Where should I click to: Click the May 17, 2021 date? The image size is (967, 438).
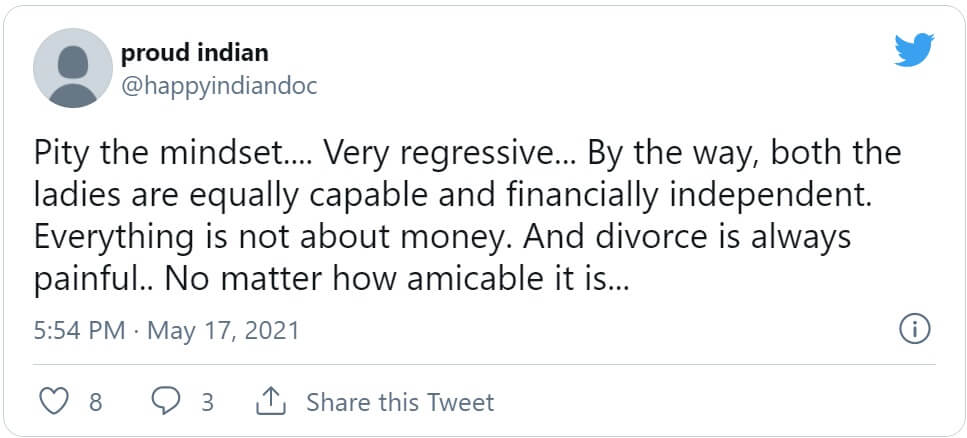tap(223, 330)
